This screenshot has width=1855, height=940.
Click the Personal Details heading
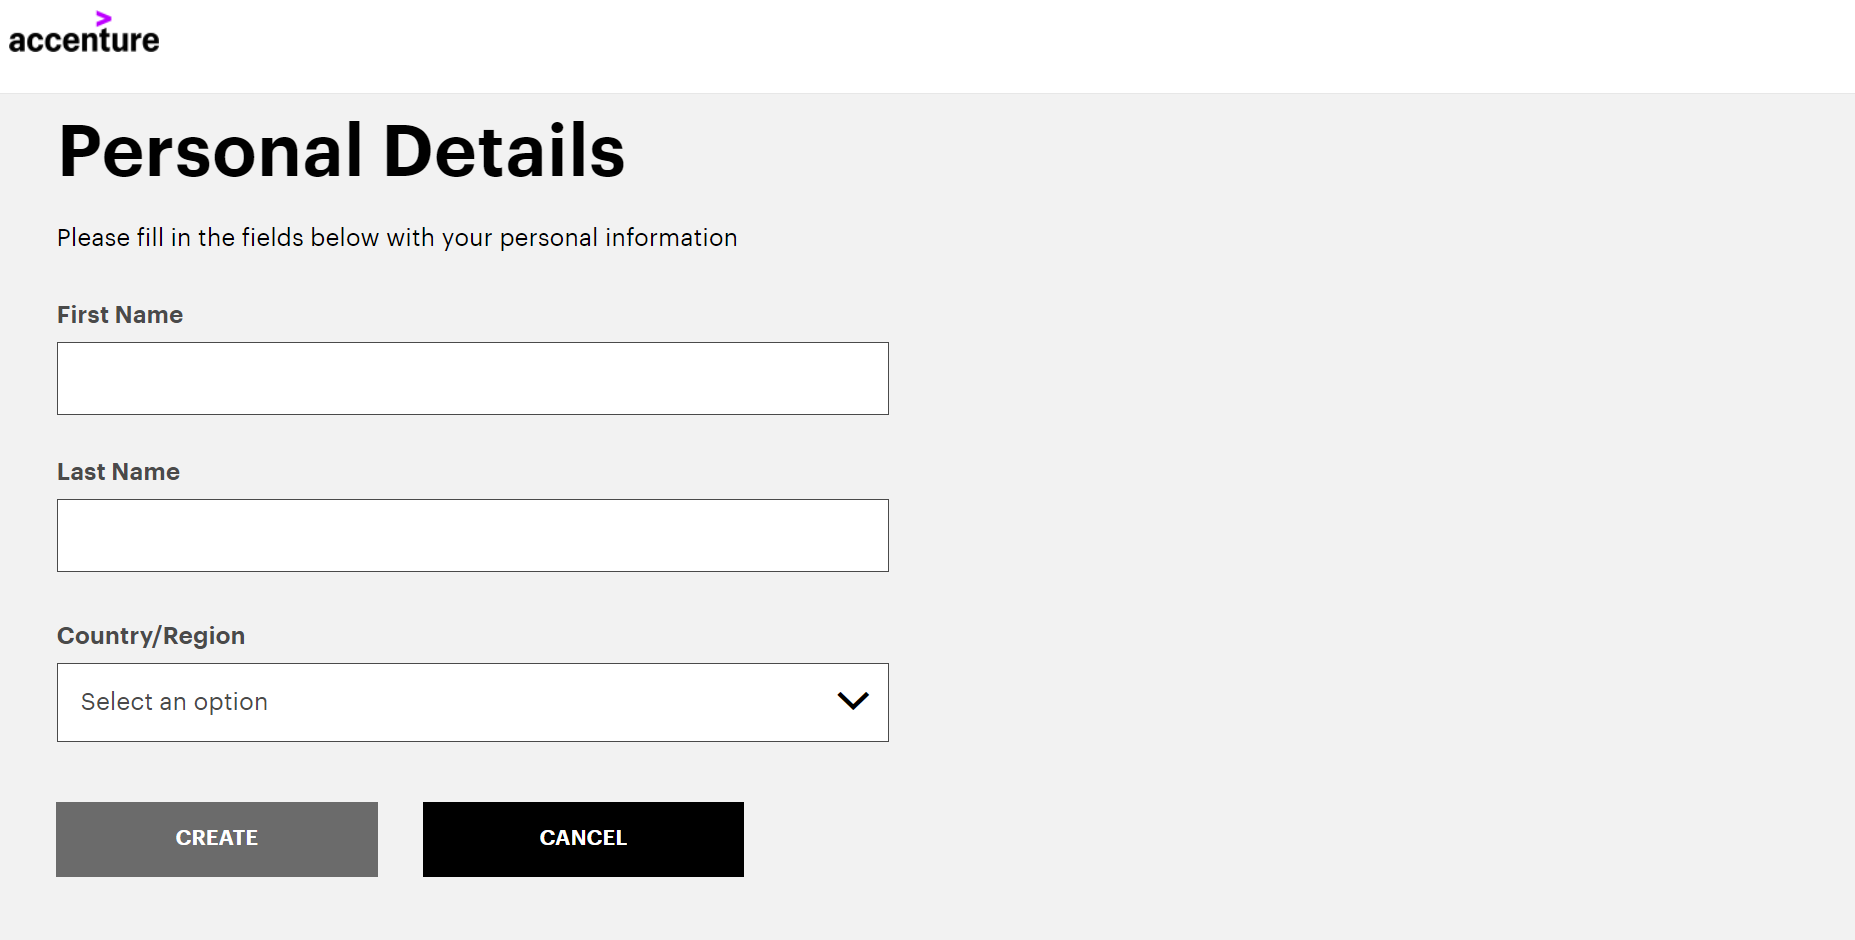click(341, 152)
